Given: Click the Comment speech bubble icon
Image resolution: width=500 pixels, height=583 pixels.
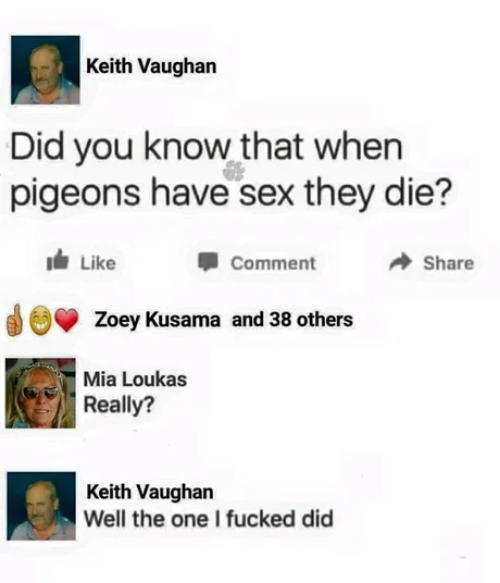Looking at the screenshot, I should (207, 262).
